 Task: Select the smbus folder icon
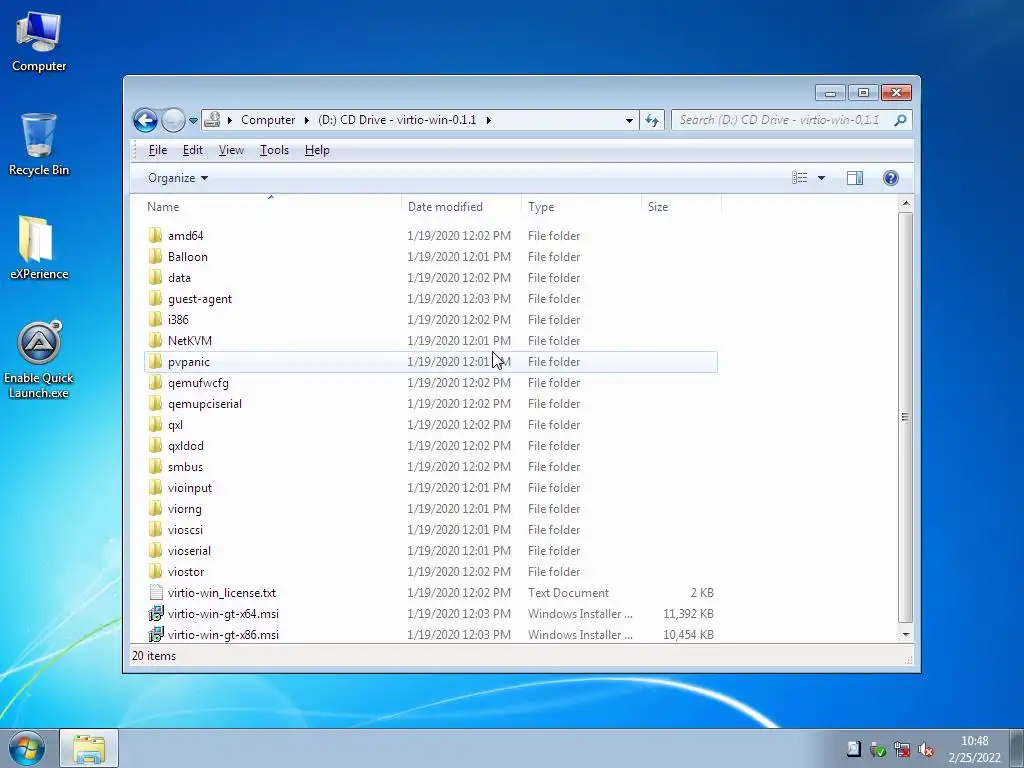155,467
